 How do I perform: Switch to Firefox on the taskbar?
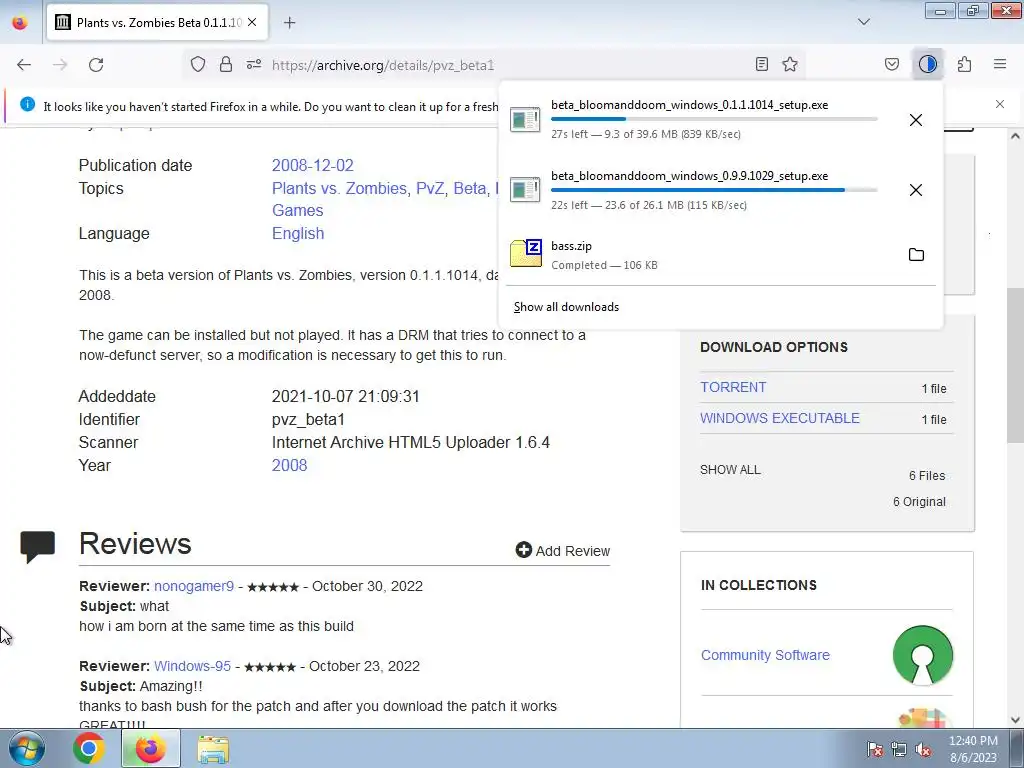[150, 748]
